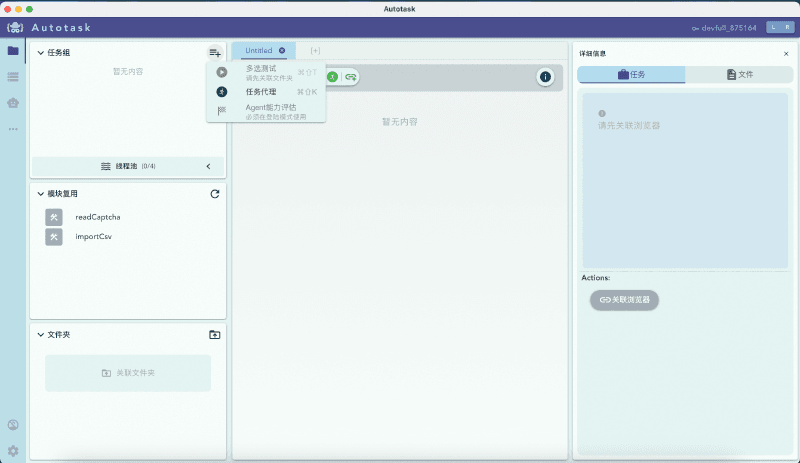Open the robot agent sidebar icon
The height and width of the screenshot is (463, 800).
coord(13,102)
